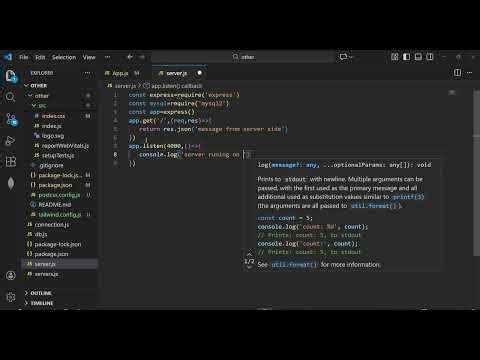Open index.css in the file tree
The image size is (480, 360).
(x=53, y=116)
